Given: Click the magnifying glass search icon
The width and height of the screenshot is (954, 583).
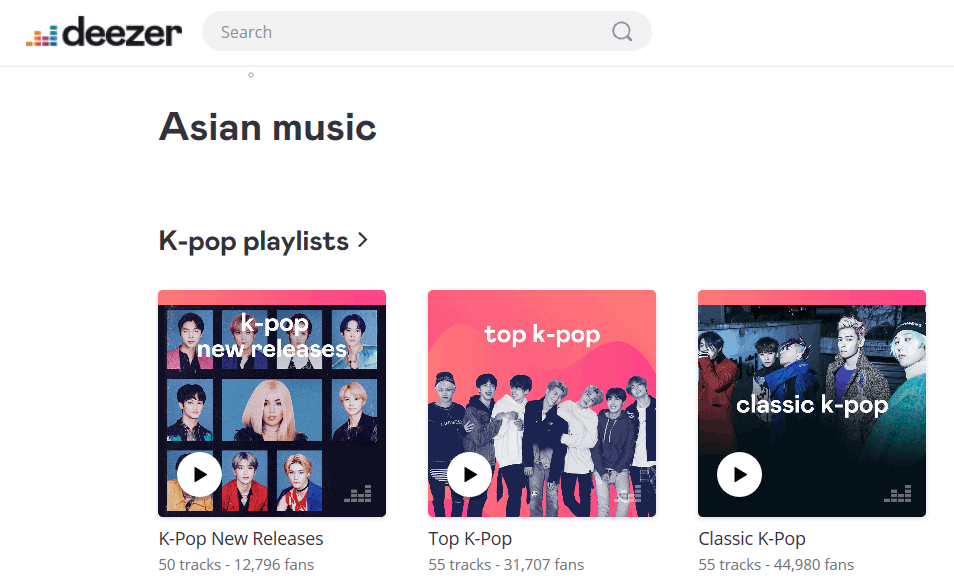Looking at the screenshot, I should [622, 31].
